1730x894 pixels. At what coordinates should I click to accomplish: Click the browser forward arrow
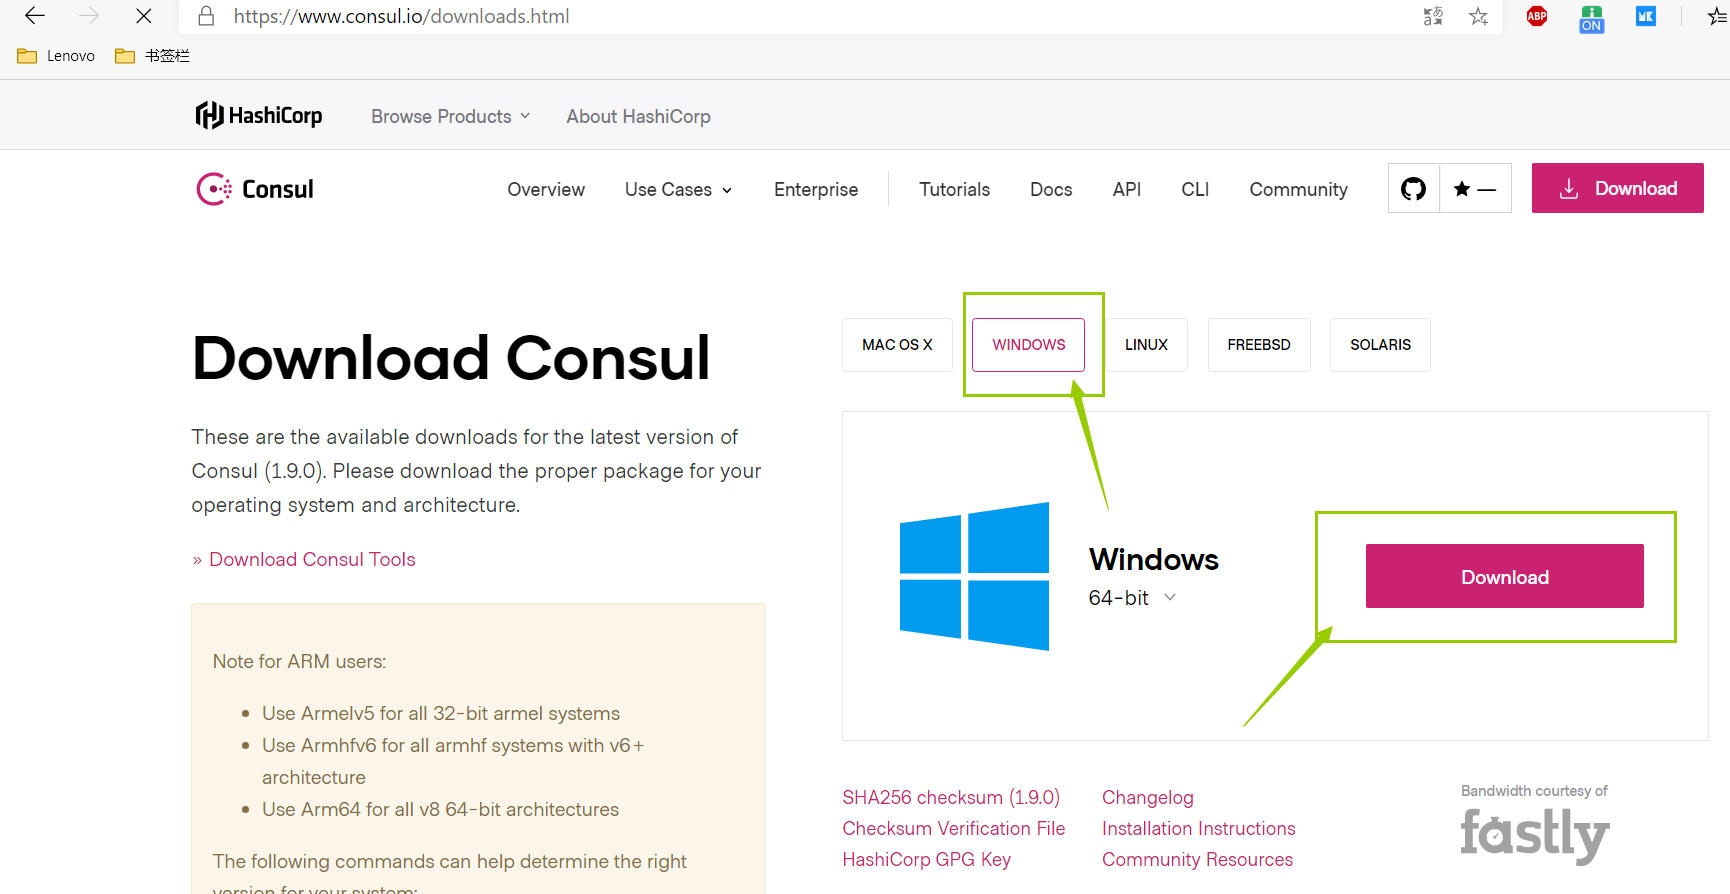point(89,16)
